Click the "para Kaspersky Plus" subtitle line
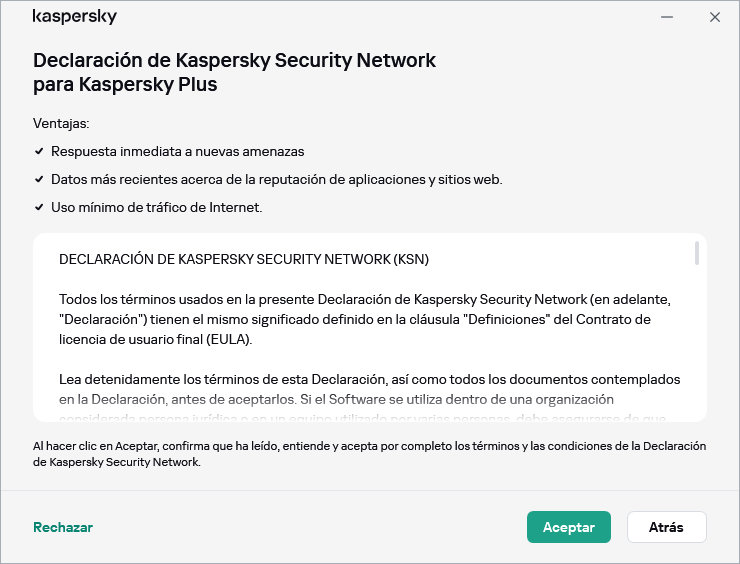The width and height of the screenshot is (740, 564). click(125, 85)
